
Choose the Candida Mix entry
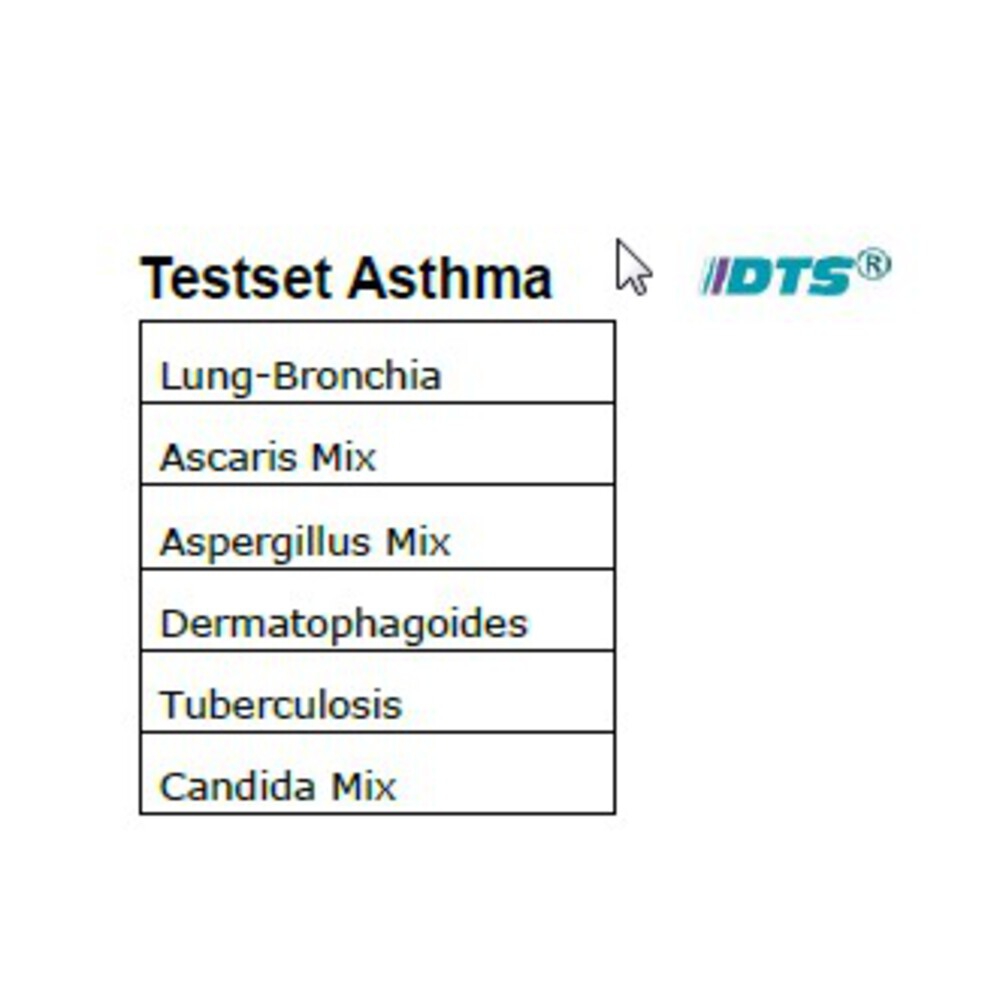(x=377, y=774)
